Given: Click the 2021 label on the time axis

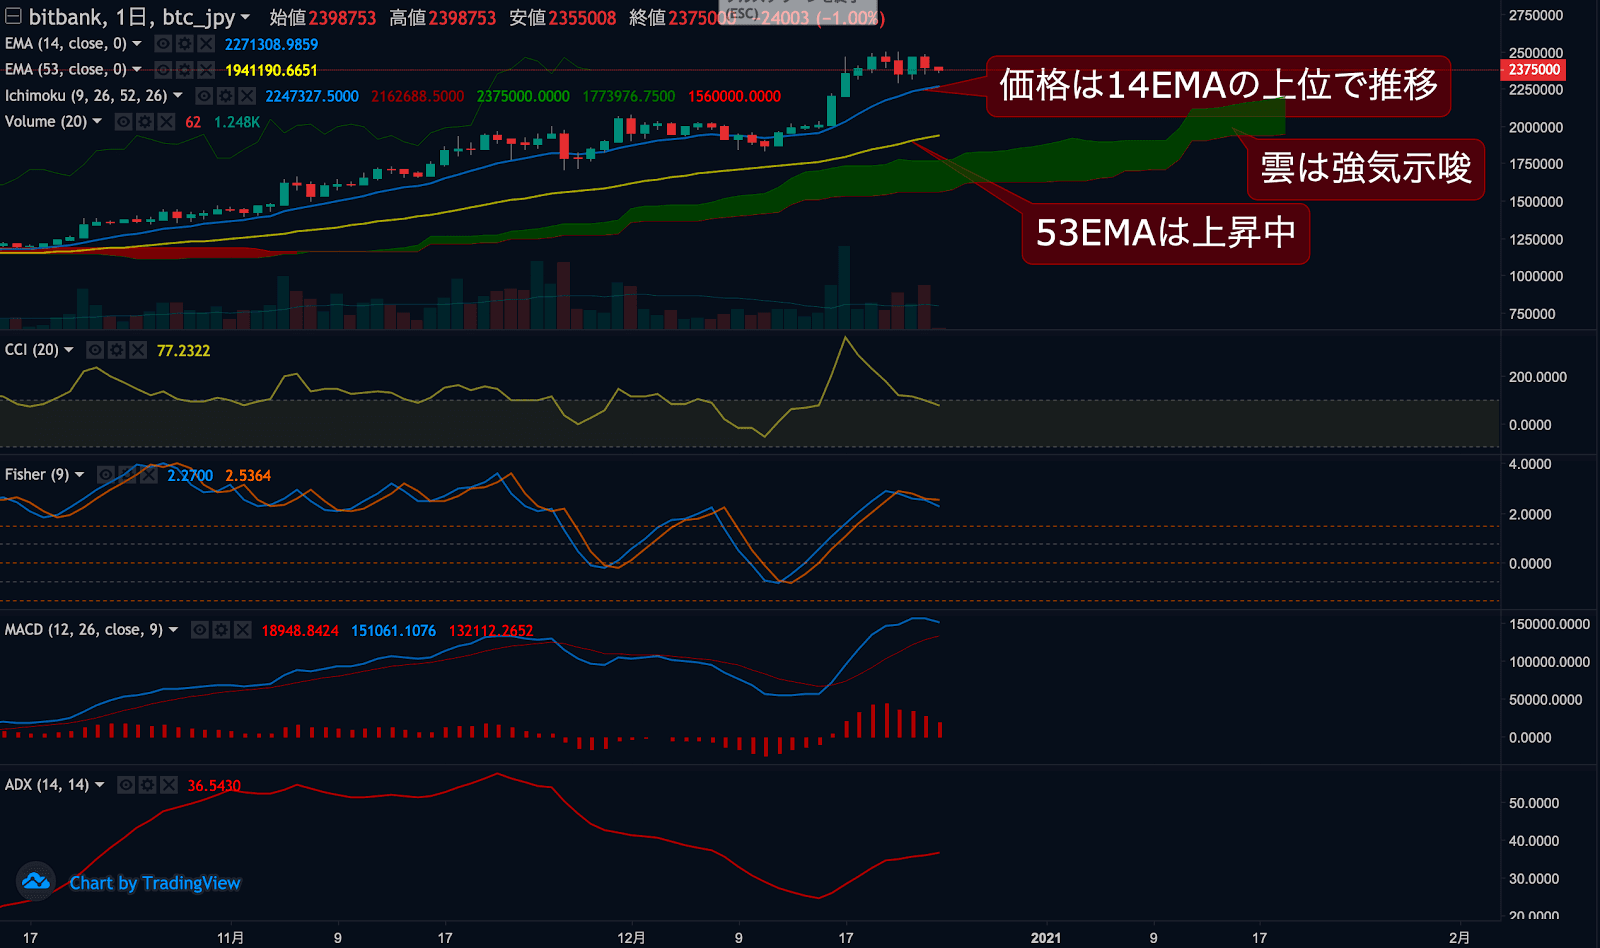Looking at the screenshot, I should [1046, 938].
